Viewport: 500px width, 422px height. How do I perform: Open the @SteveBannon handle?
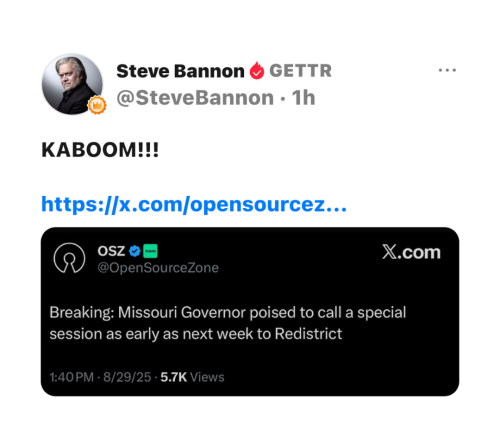point(195,98)
